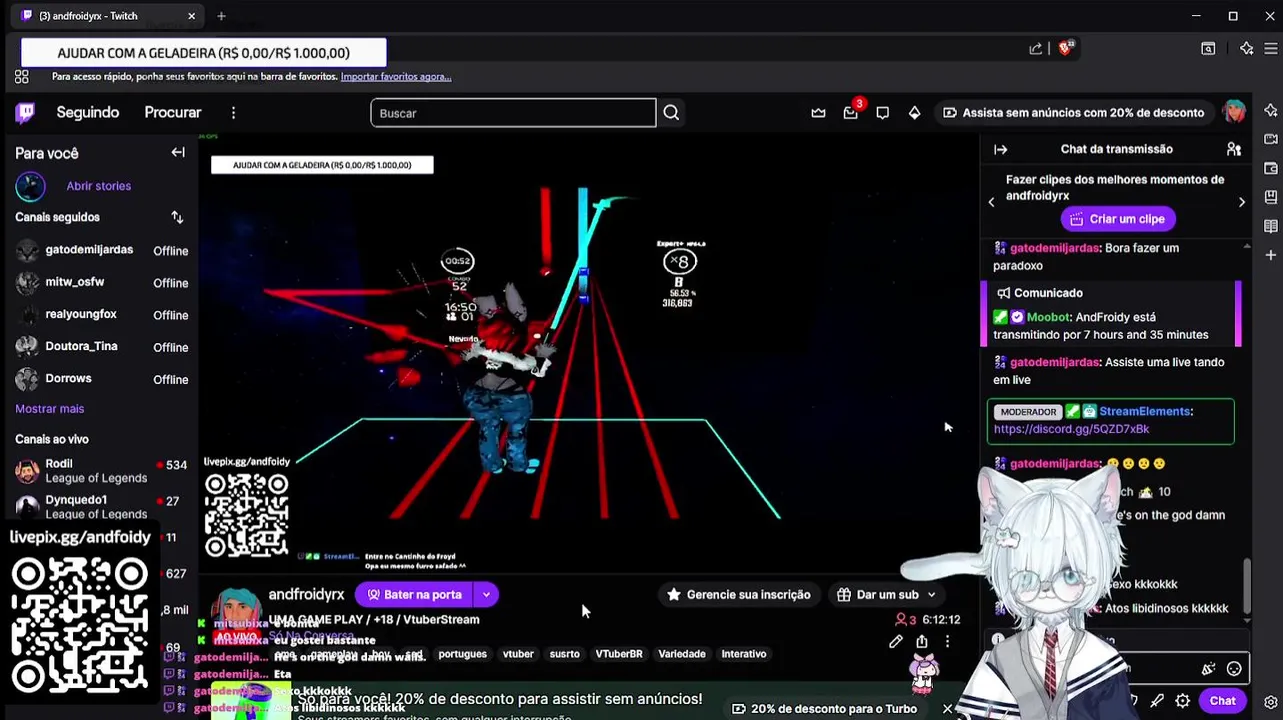Open stream more options vertical dots

[947, 642]
